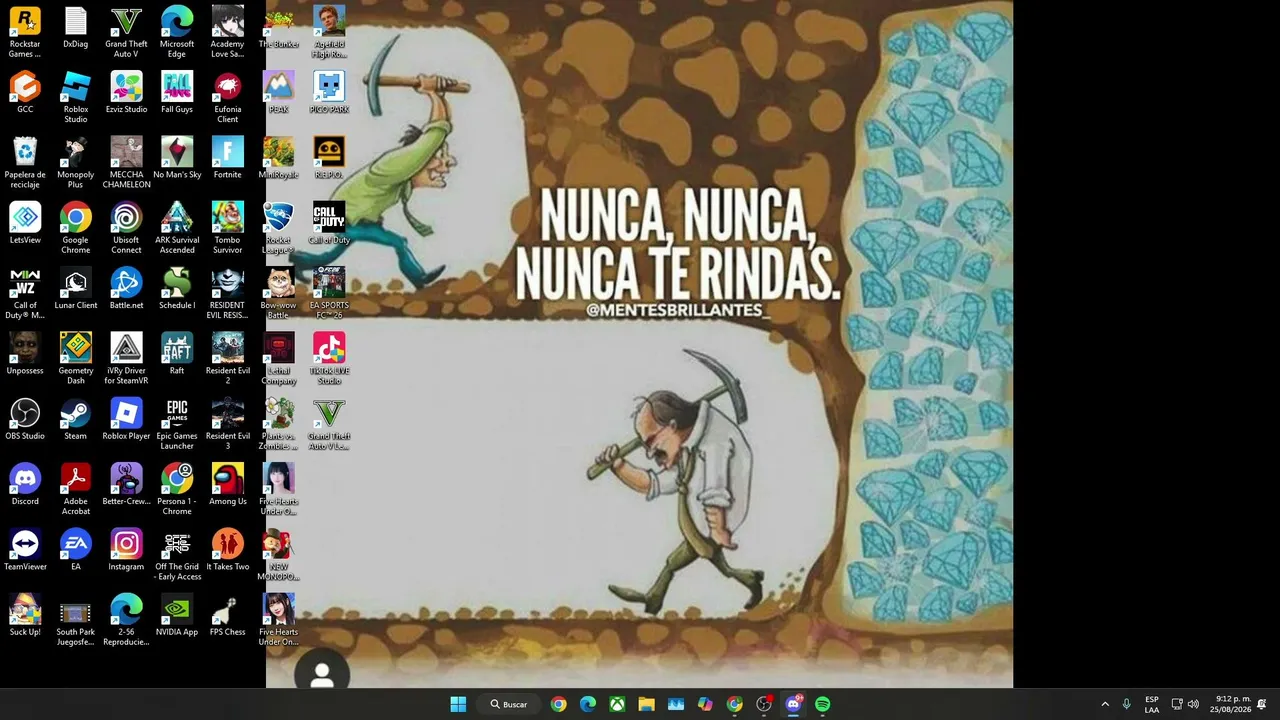Click the Buscar taskbar search box

(509, 704)
